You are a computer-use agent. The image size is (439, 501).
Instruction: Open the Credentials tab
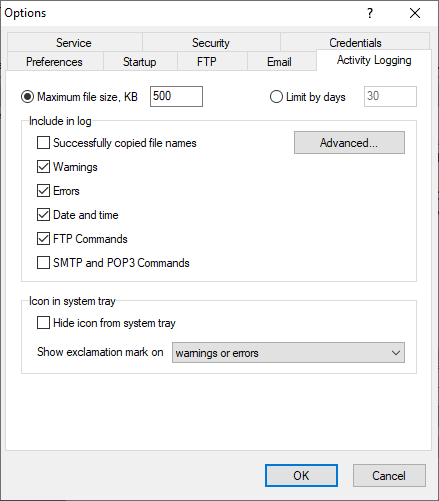pos(355,42)
